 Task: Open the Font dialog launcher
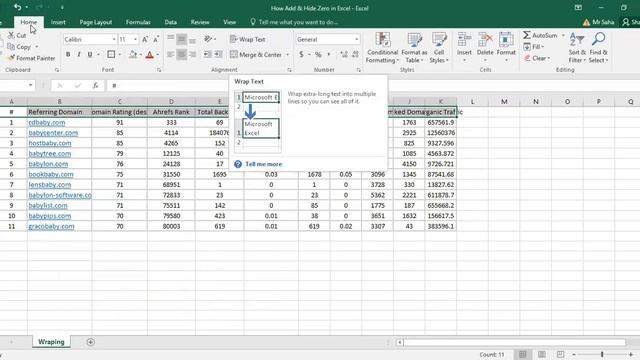(159, 70)
